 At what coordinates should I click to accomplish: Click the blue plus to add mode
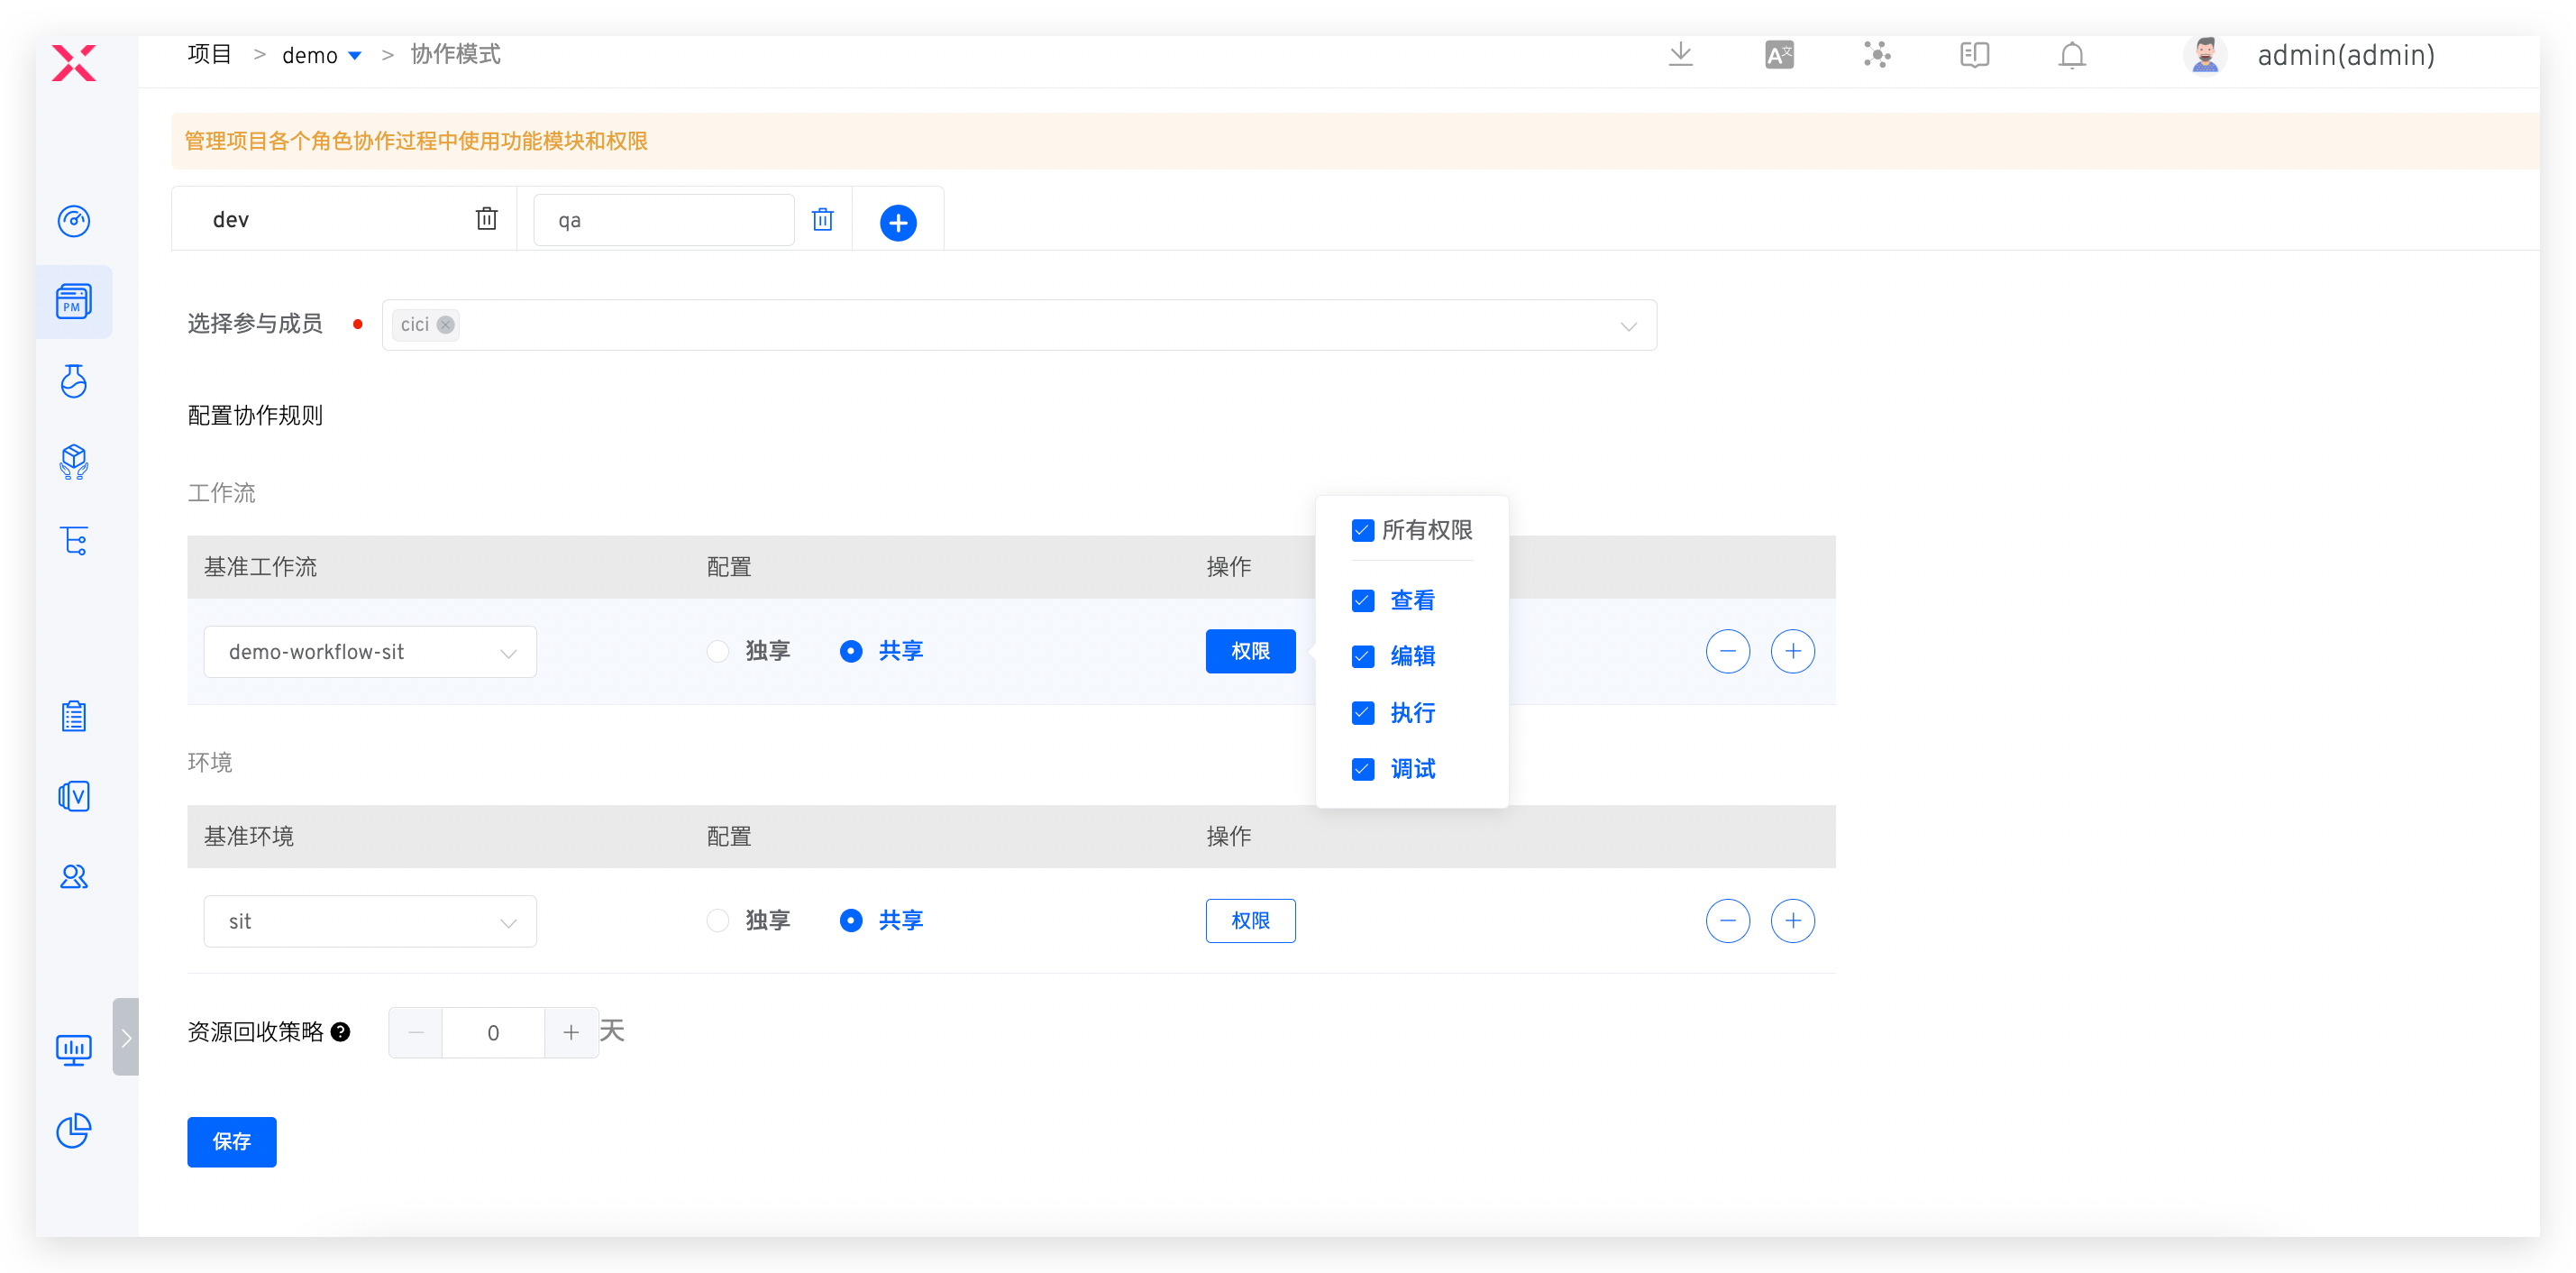coord(897,222)
